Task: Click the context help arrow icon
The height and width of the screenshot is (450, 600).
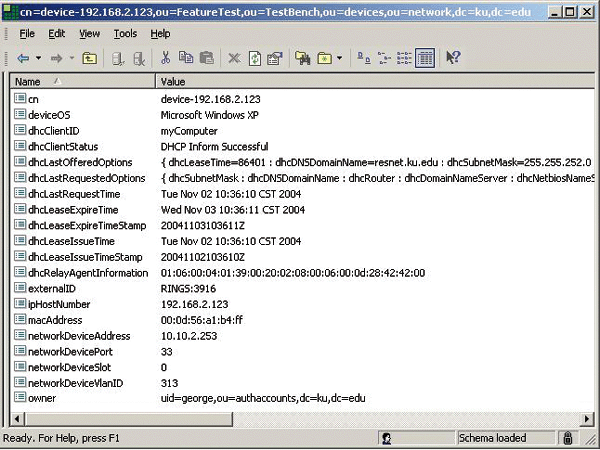Action: point(452,58)
